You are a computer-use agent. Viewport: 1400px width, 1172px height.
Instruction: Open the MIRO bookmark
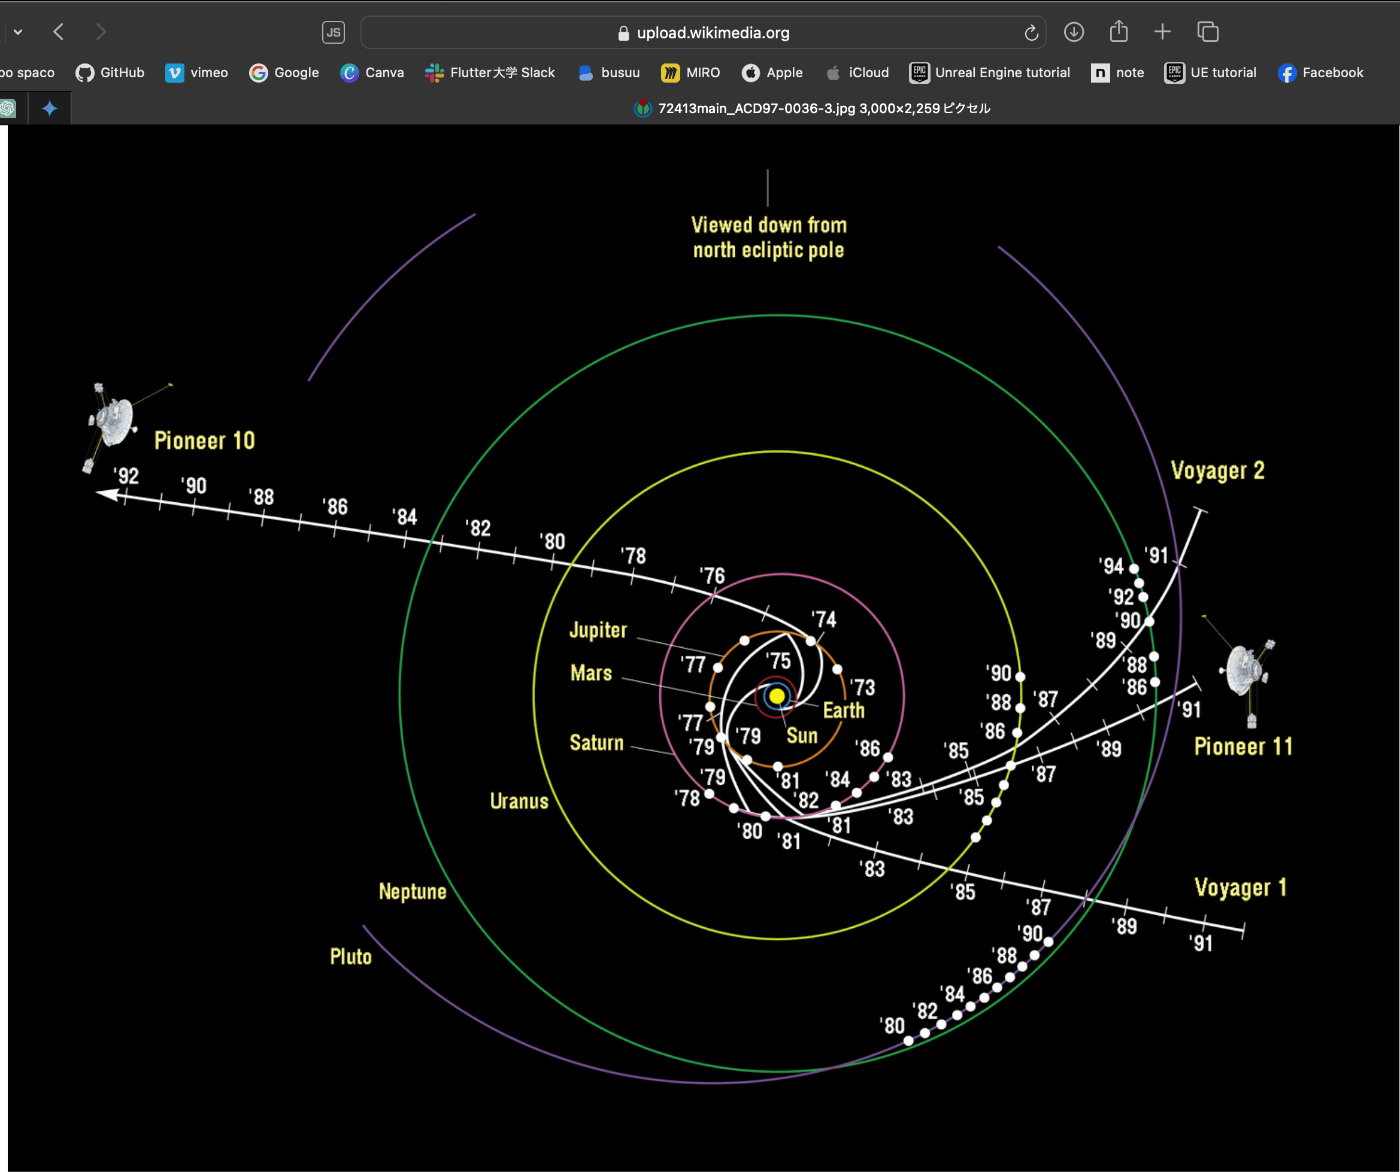pyautogui.click(x=691, y=72)
